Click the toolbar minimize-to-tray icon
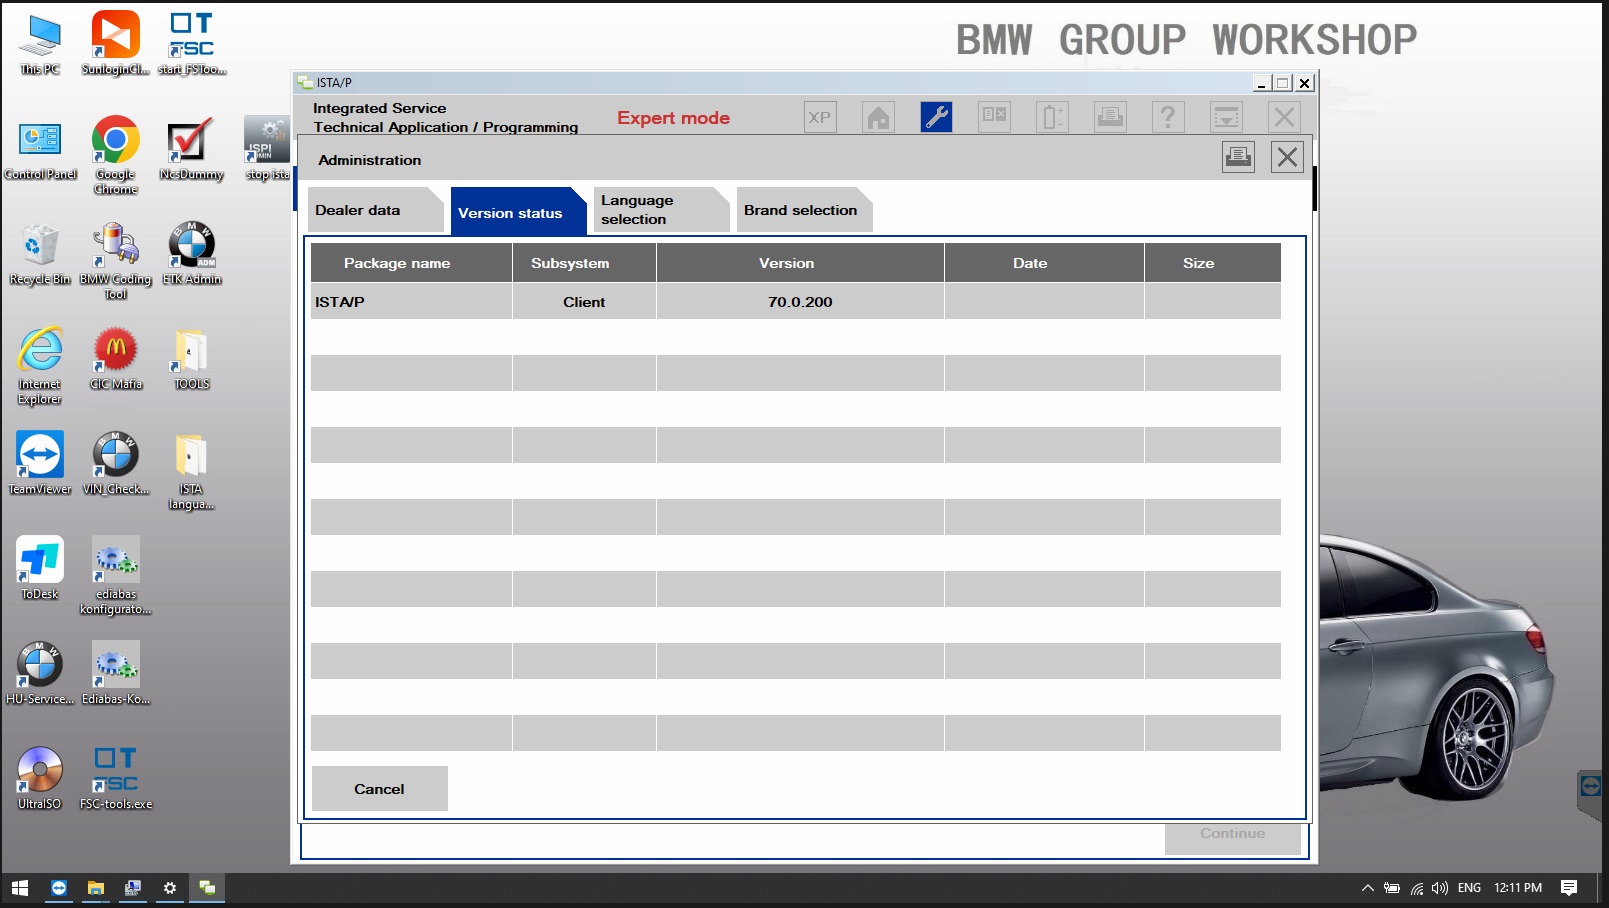Image resolution: width=1609 pixels, height=908 pixels. pyautogui.click(x=1226, y=118)
